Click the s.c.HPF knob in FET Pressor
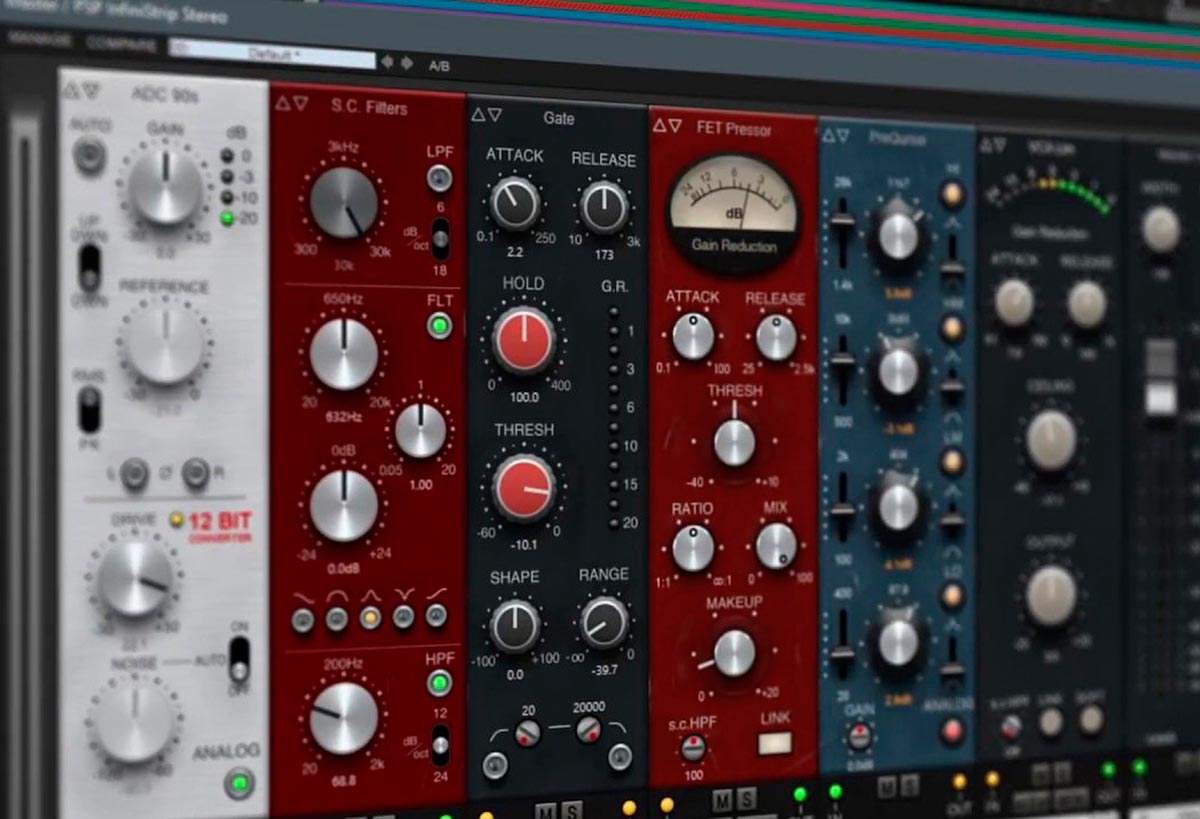Viewport: 1200px width, 819px height. [693, 747]
